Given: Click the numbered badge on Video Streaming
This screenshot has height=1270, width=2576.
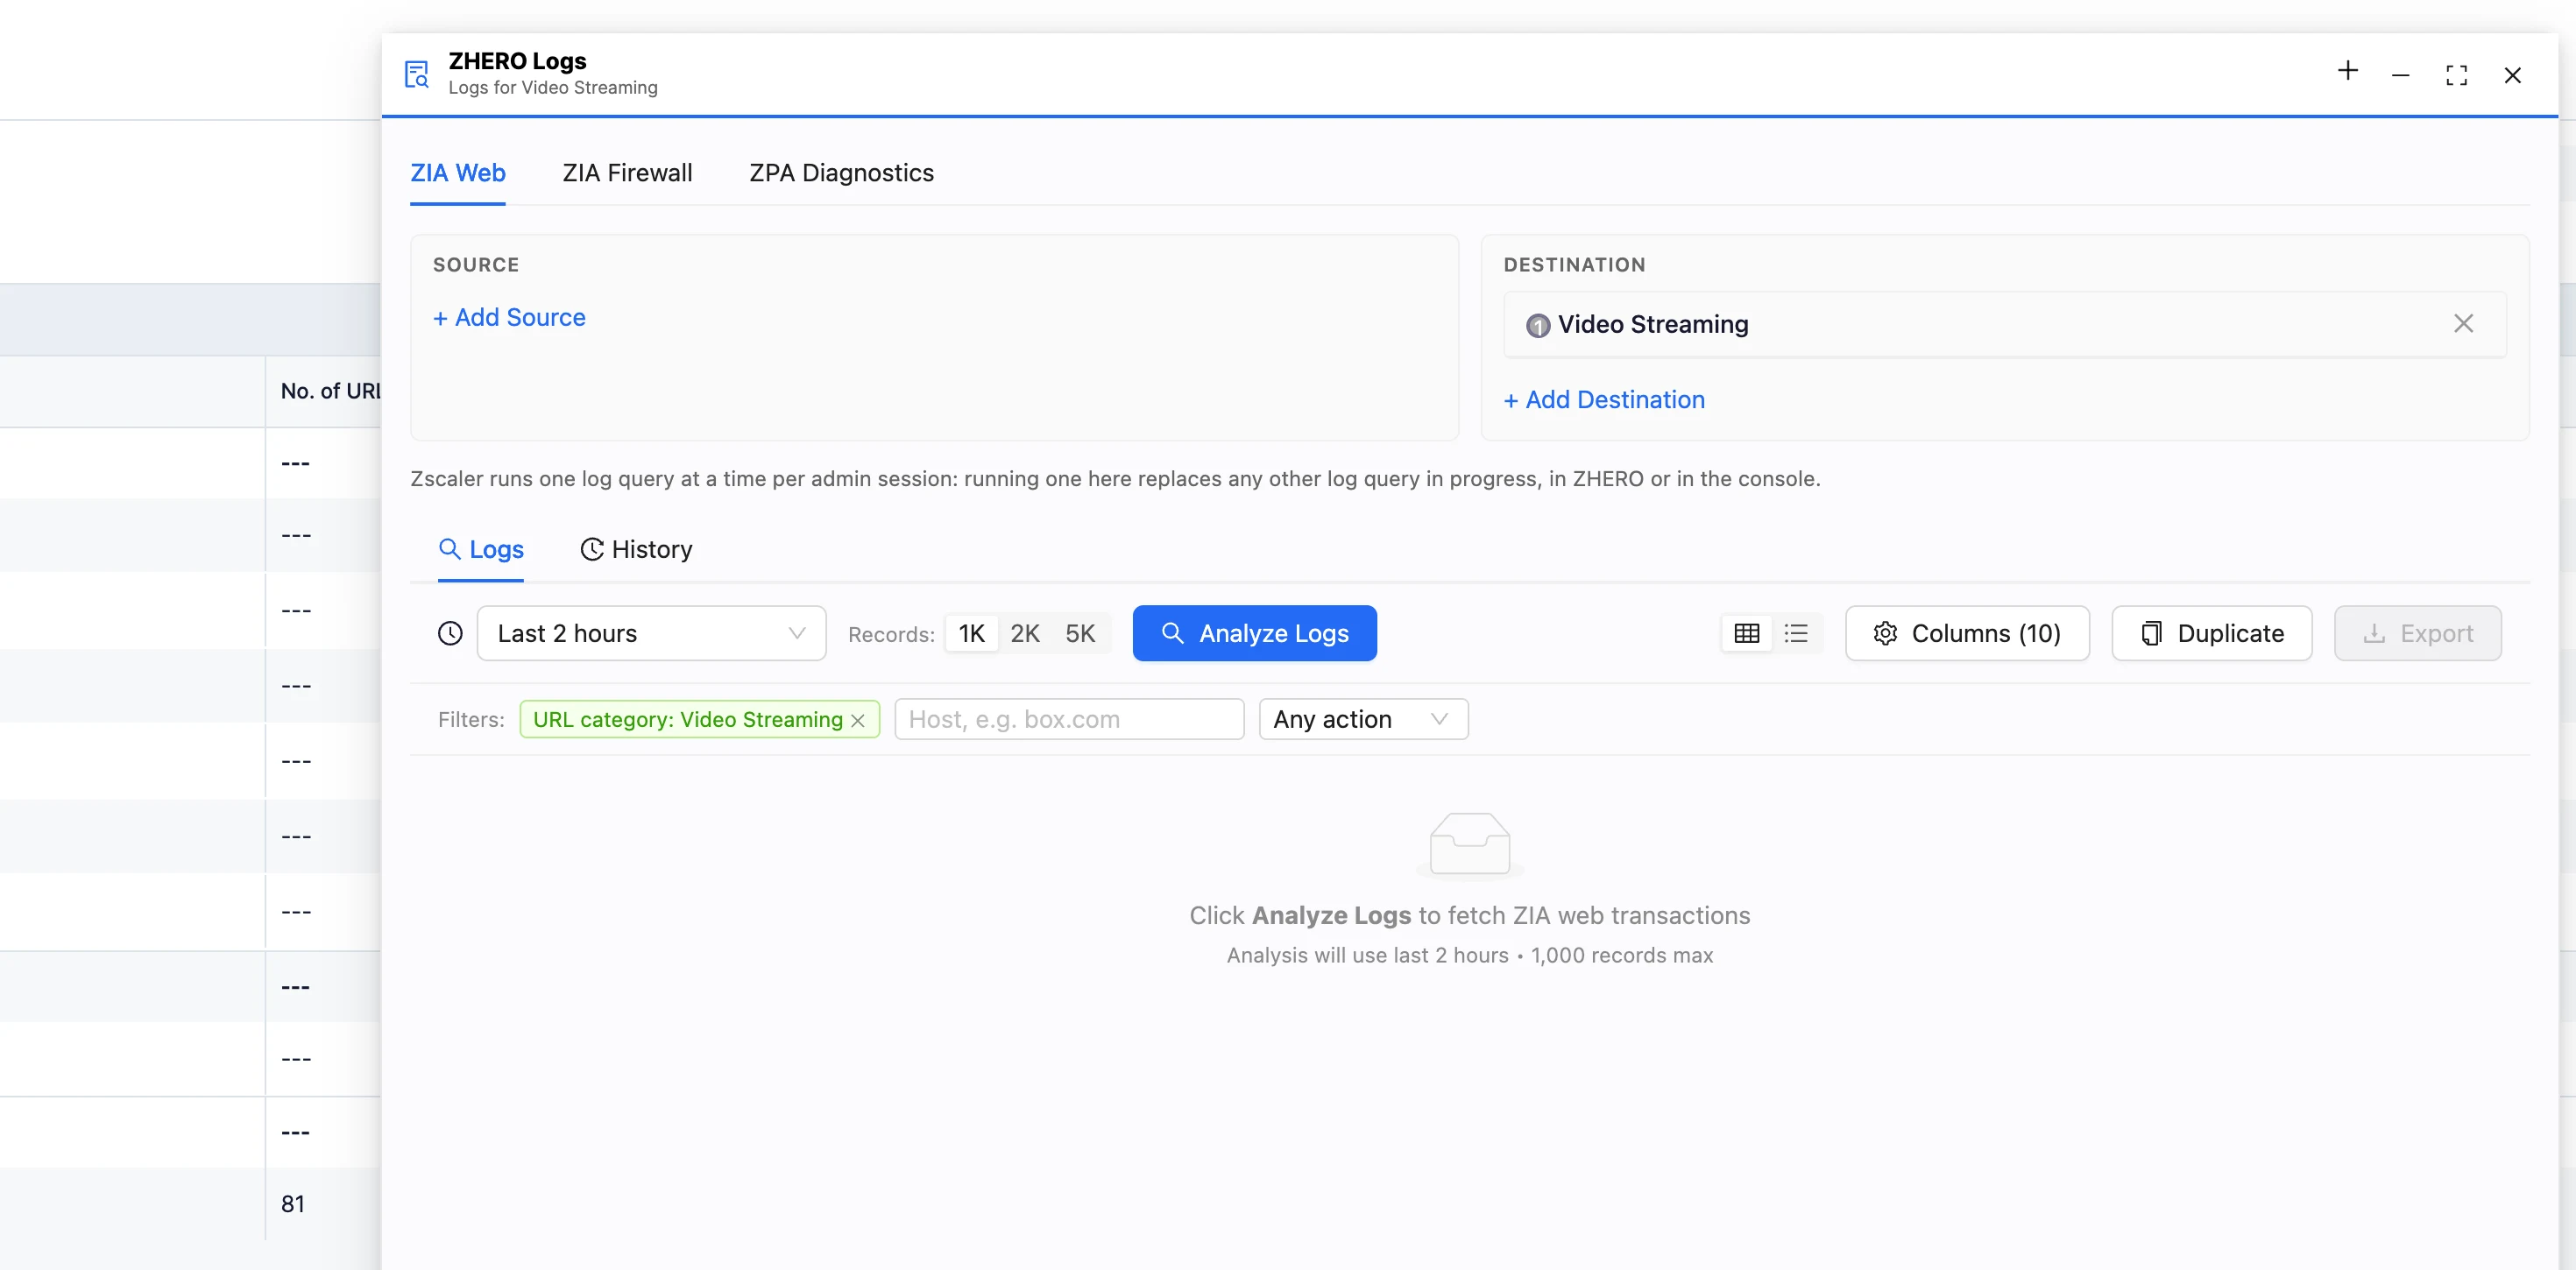Looking at the screenshot, I should point(1537,325).
